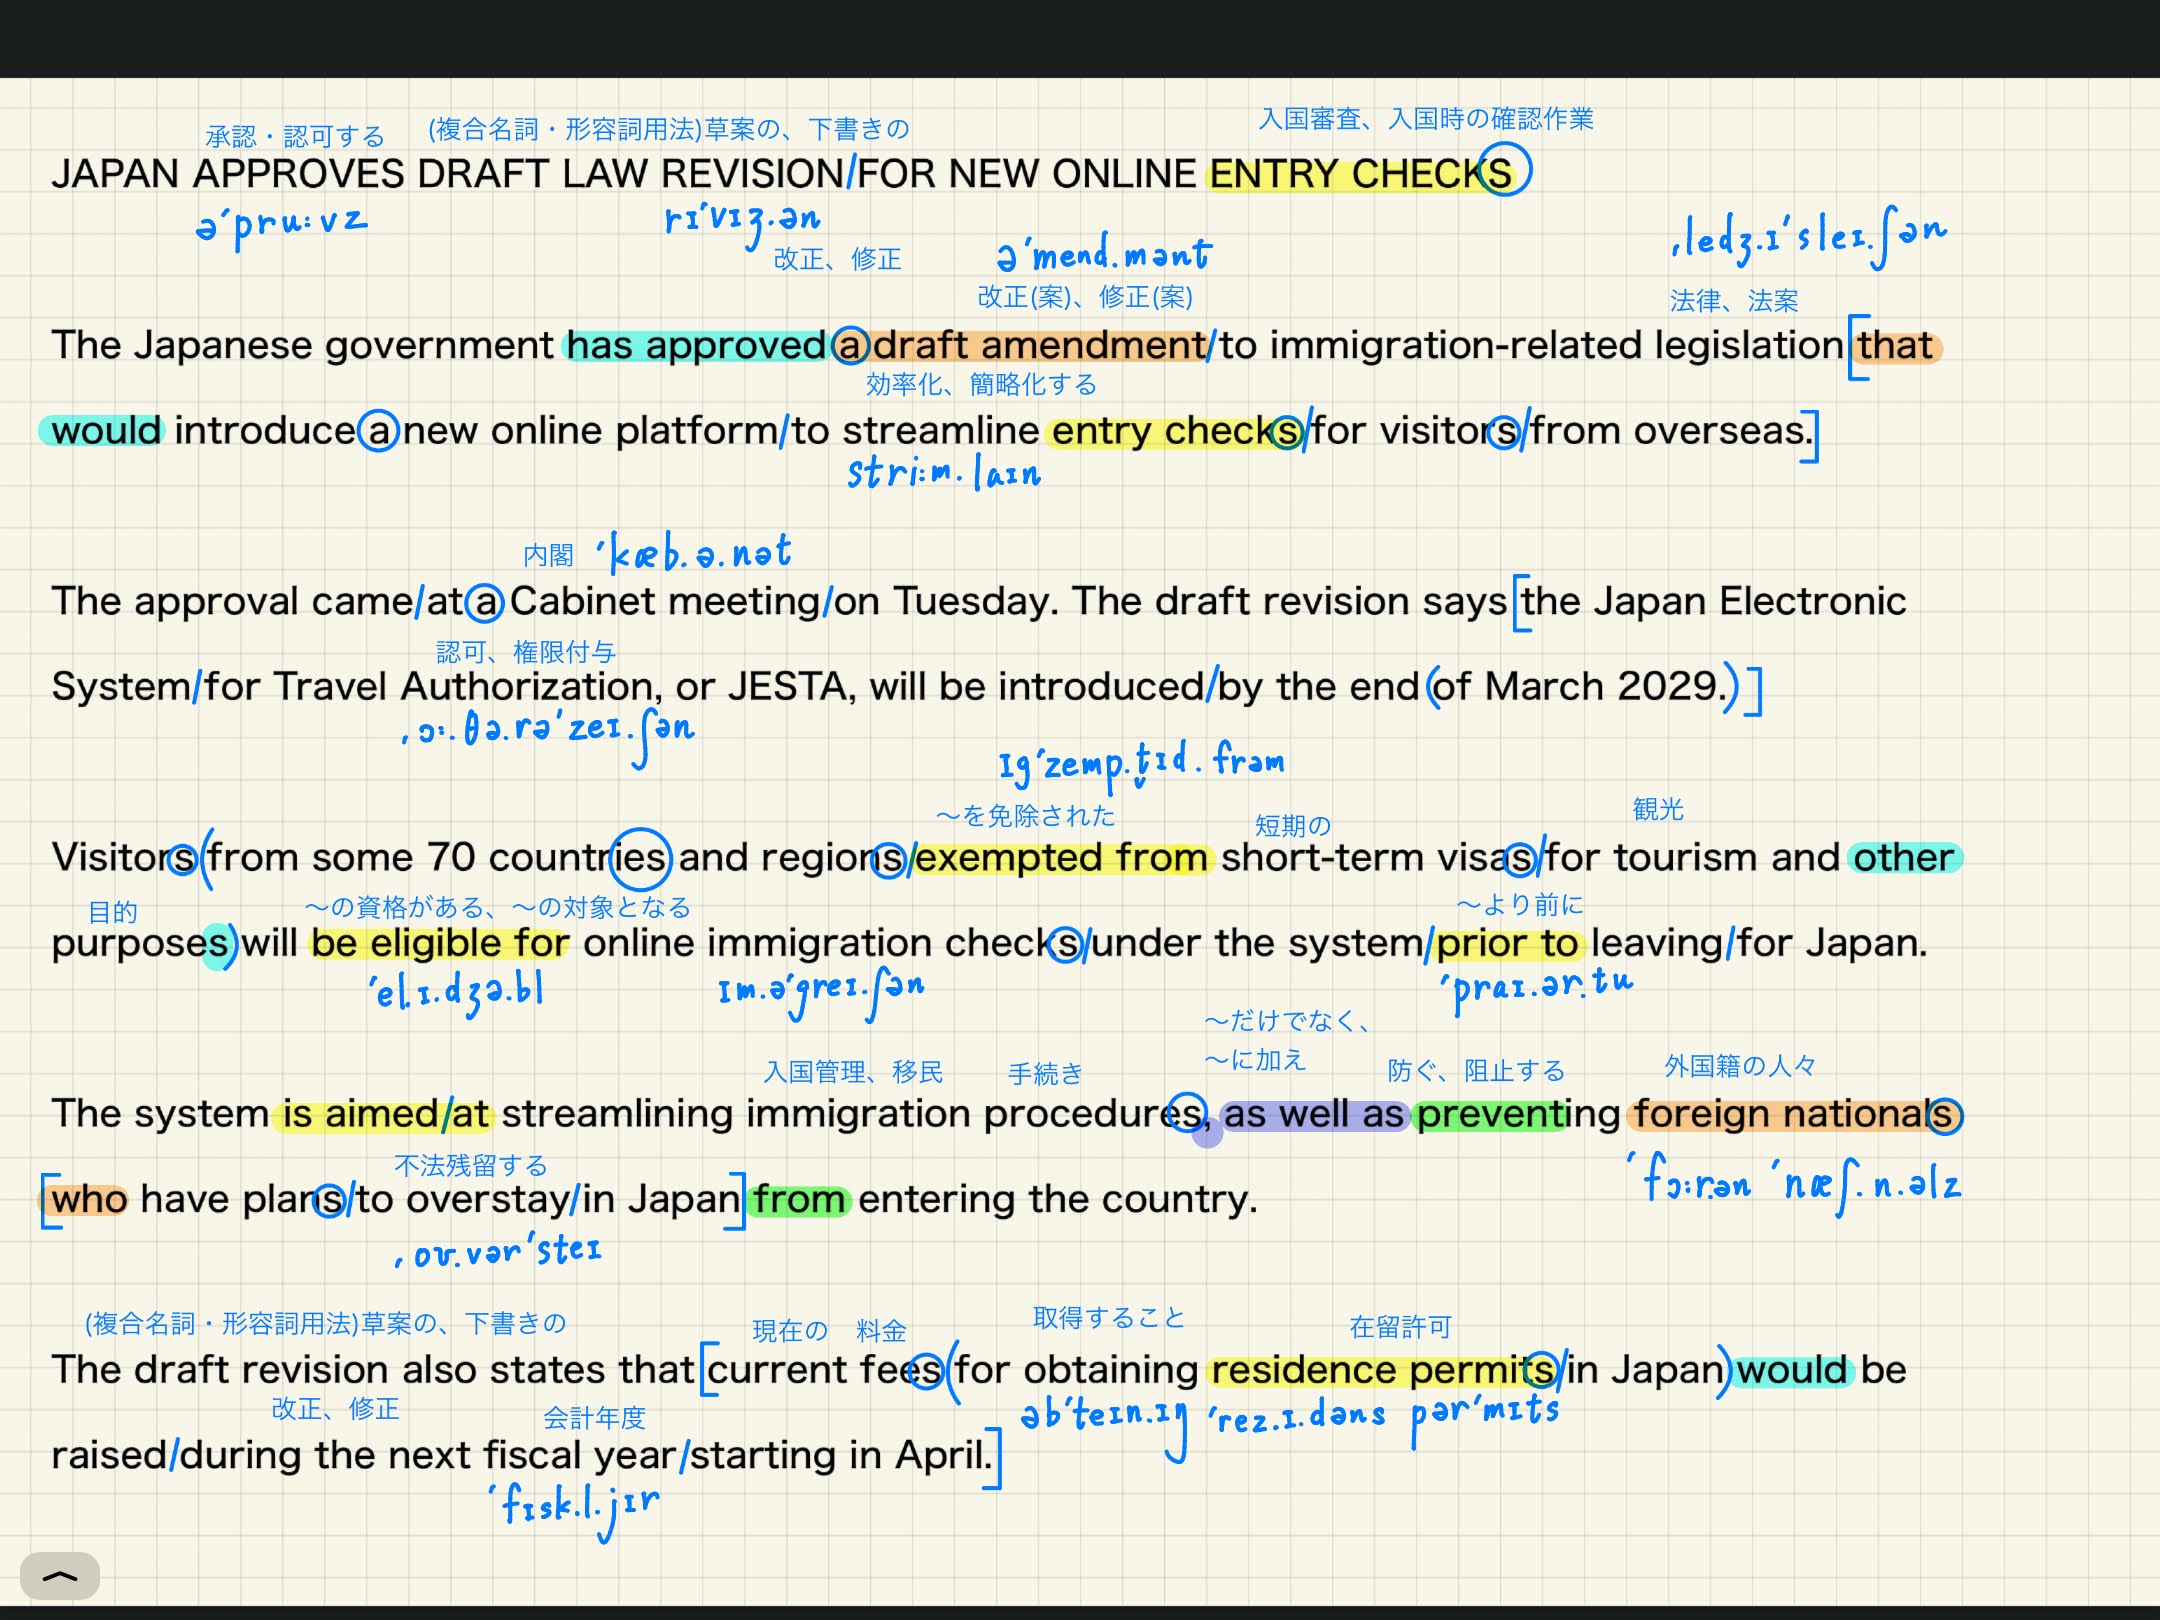Tap the word 'JESTA' in the text
Image resolution: width=2160 pixels, height=1620 pixels.
pyautogui.click(x=787, y=687)
